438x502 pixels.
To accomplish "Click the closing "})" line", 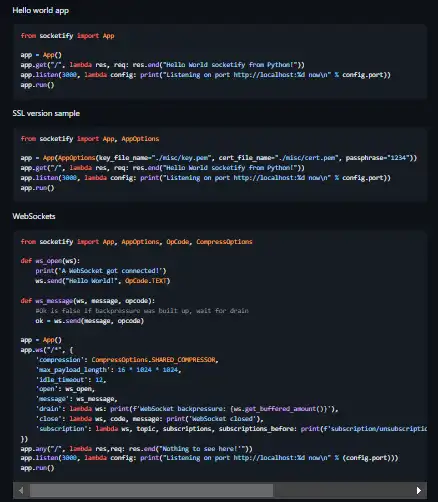I will click(24, 439).
